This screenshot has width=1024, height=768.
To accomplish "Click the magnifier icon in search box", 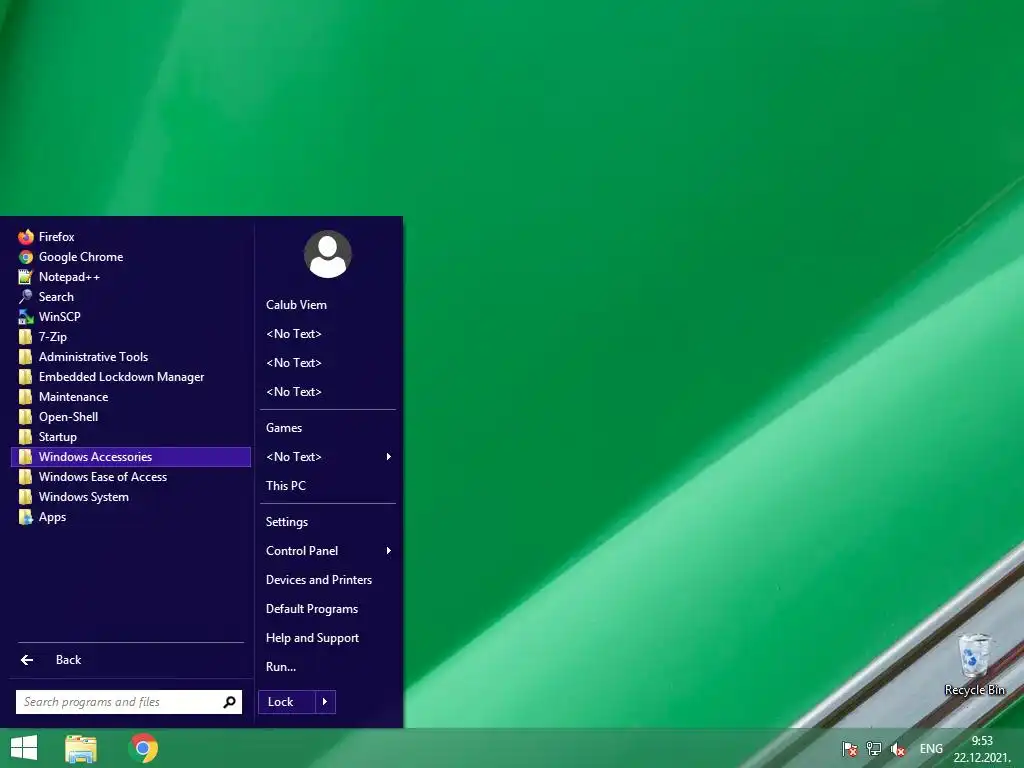I will click(229, 702).
